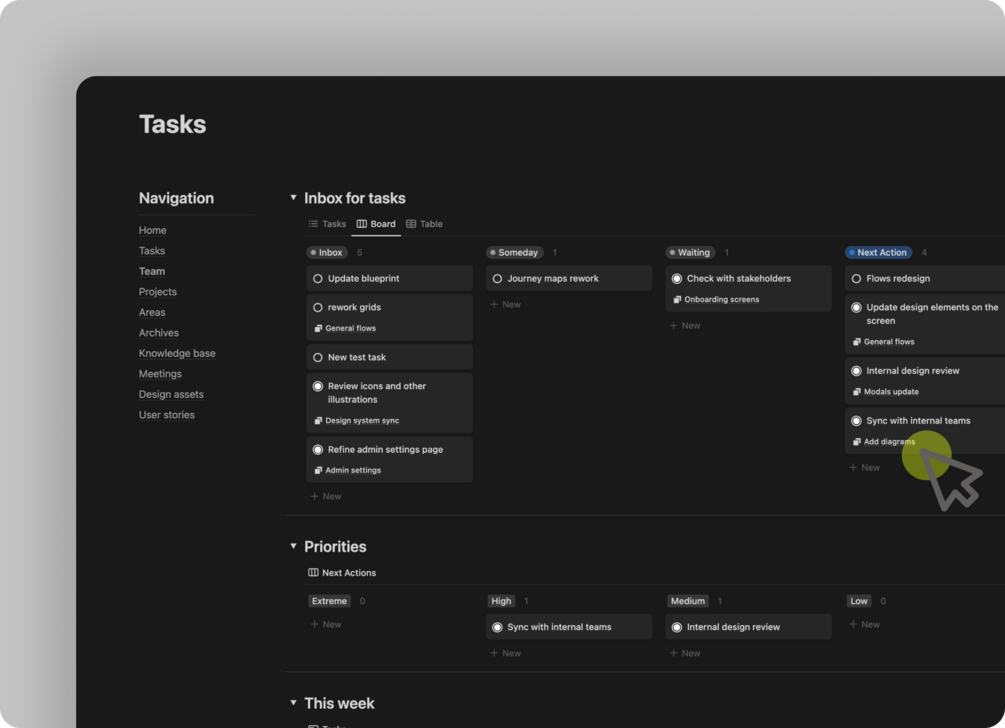Click the Modals update project icon
1005x728 pixels.
pos(857,392)
